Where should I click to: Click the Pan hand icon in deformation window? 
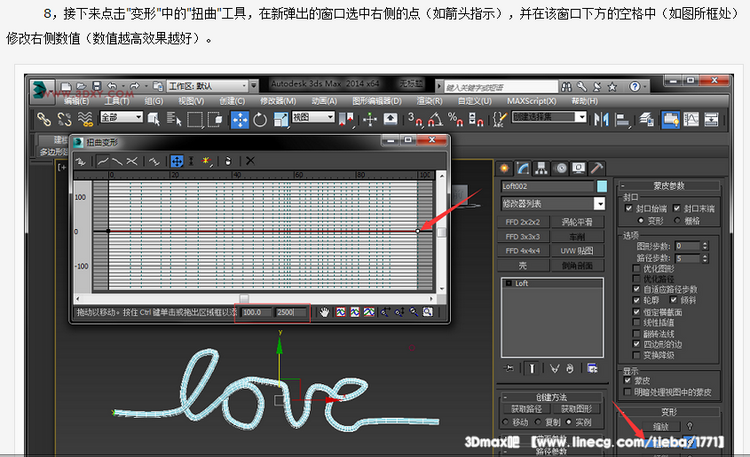click(325, 312)
